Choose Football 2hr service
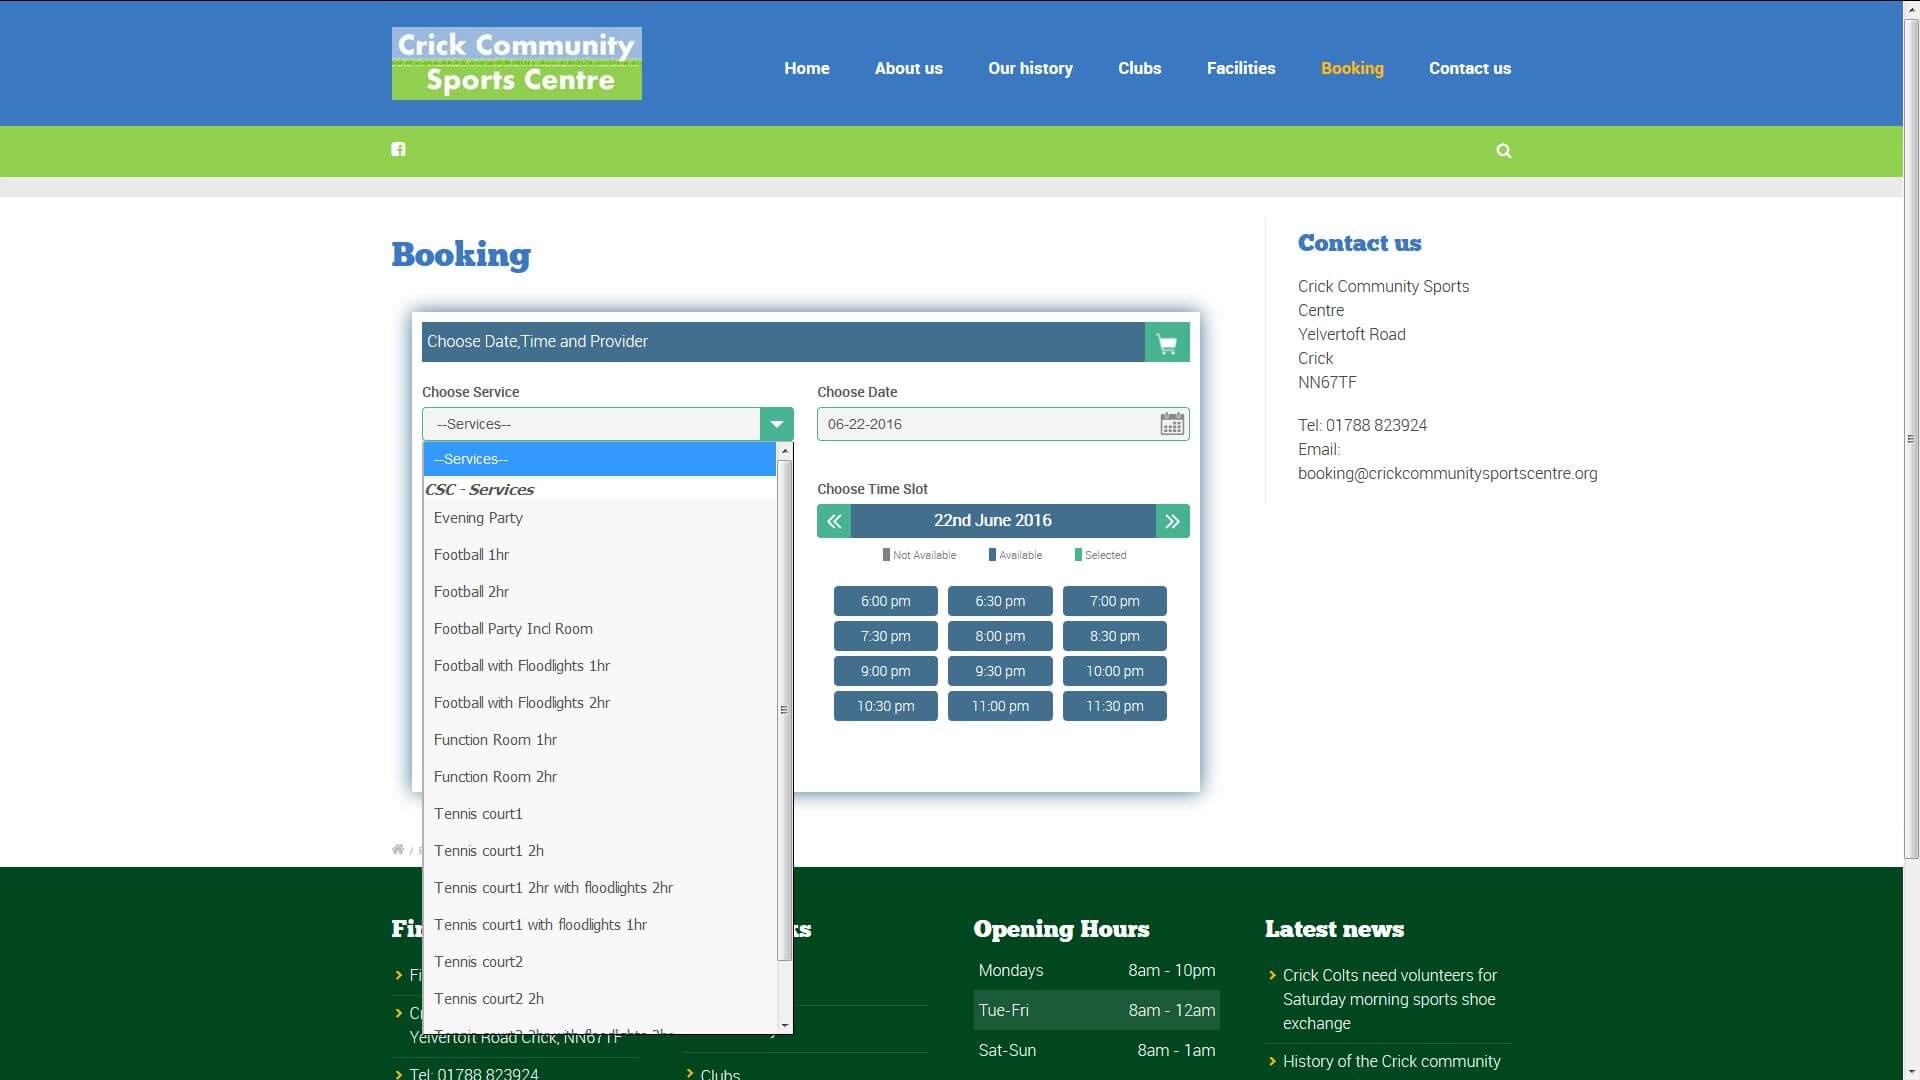 (599, 592)
